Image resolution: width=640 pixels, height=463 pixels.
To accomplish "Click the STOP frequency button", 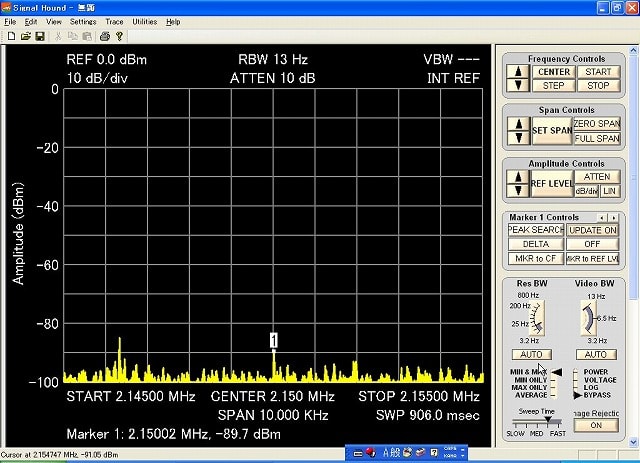I will click(598, 85).
